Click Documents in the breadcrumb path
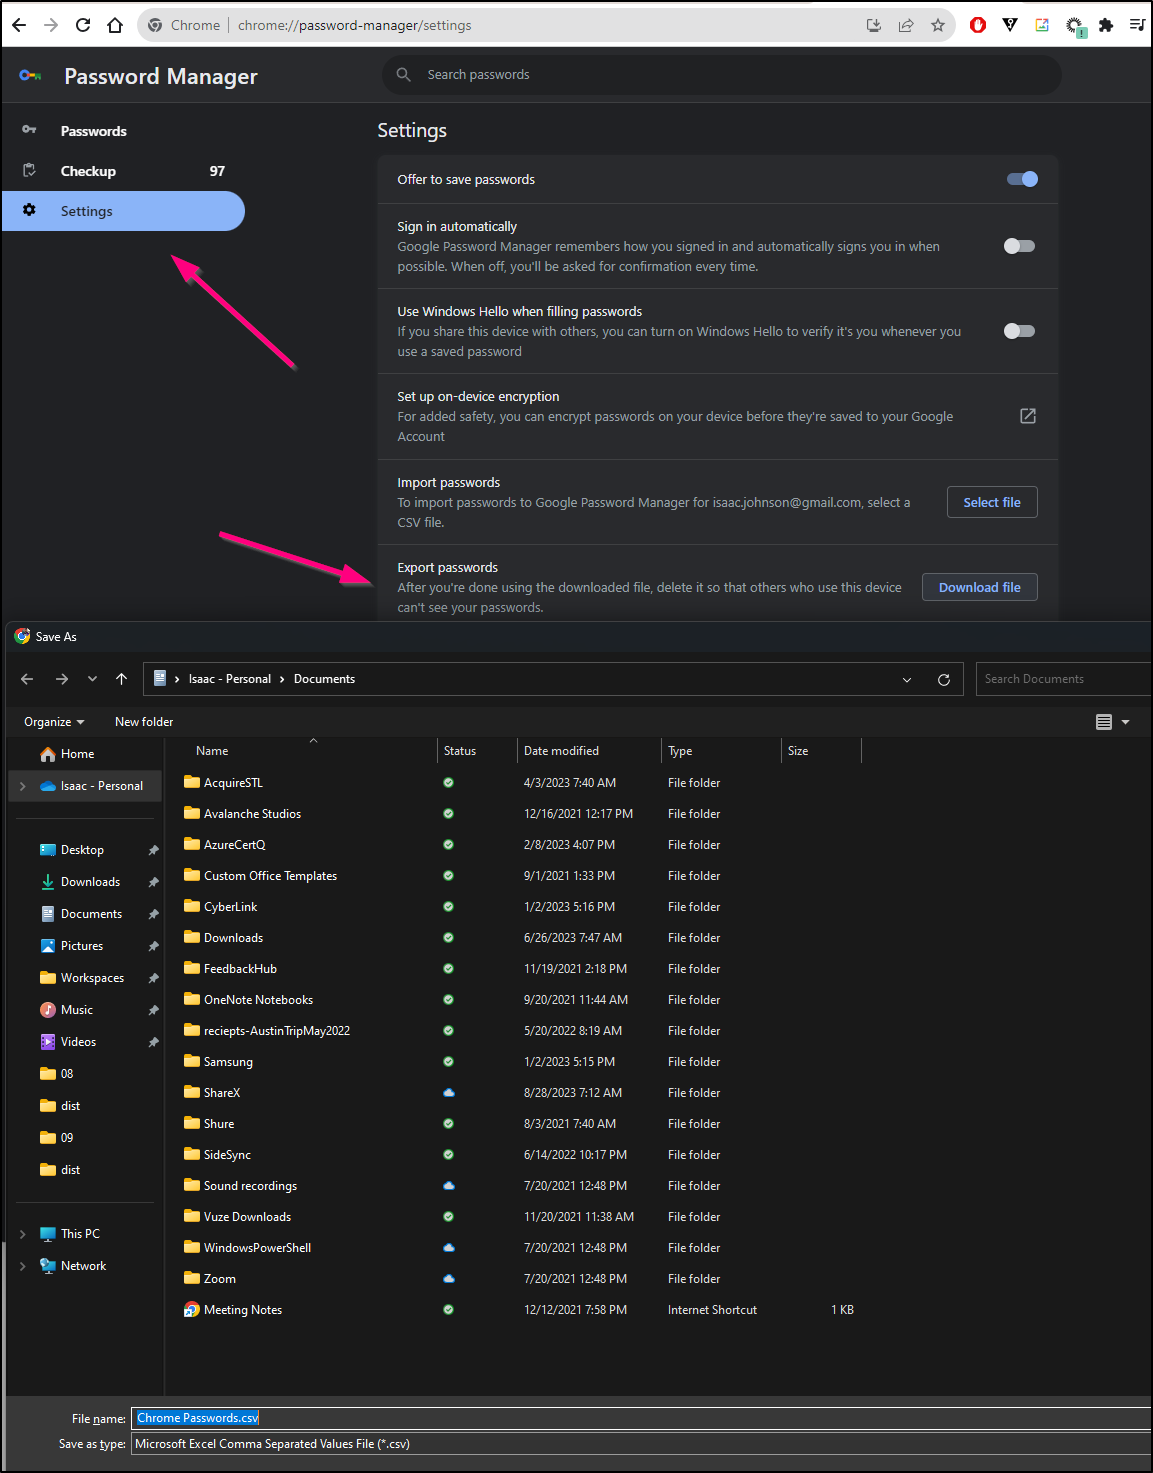Screen dimensions: 1153x1473 point(324,679)
